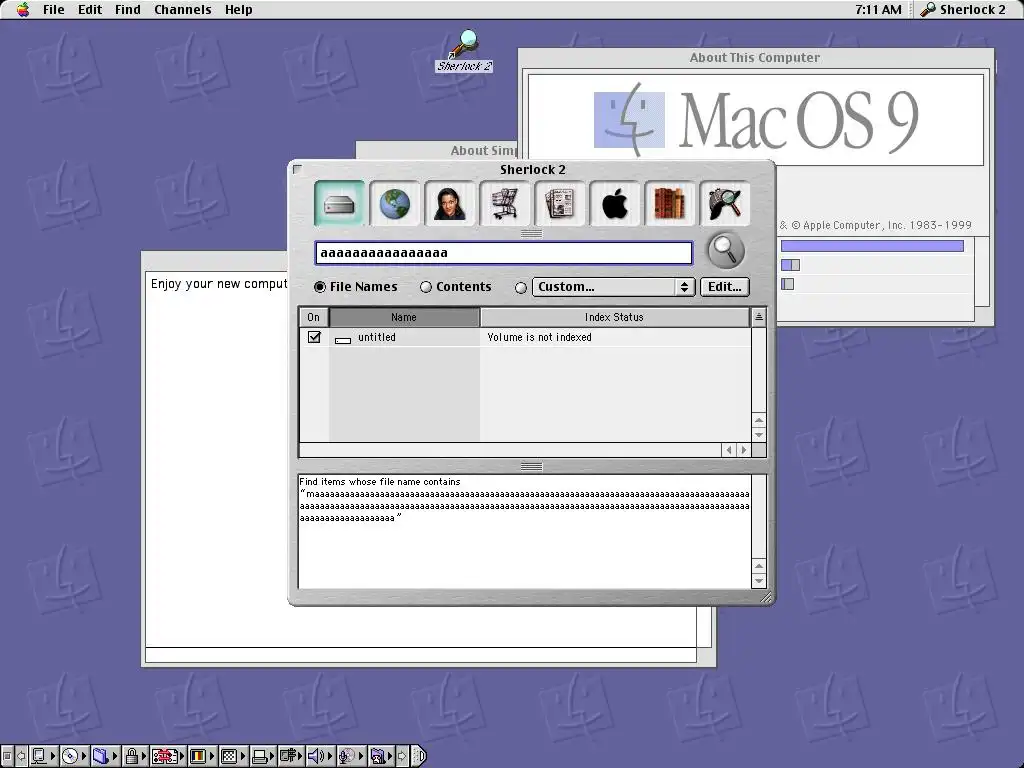This screenshot has width=1024, height=768.
Task: Bring About This Computer window forward via title
Action: point(754,57)
